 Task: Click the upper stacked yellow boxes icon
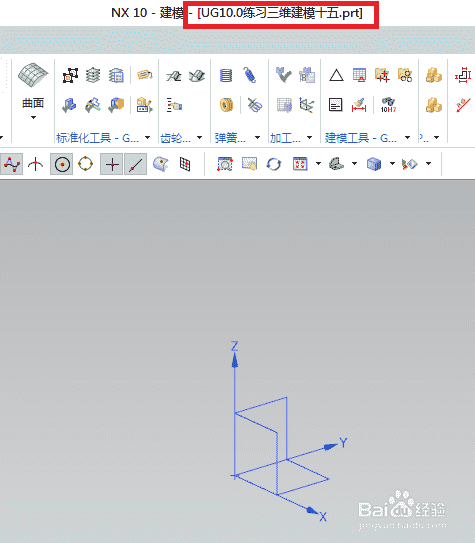click(x=434, y=75)
